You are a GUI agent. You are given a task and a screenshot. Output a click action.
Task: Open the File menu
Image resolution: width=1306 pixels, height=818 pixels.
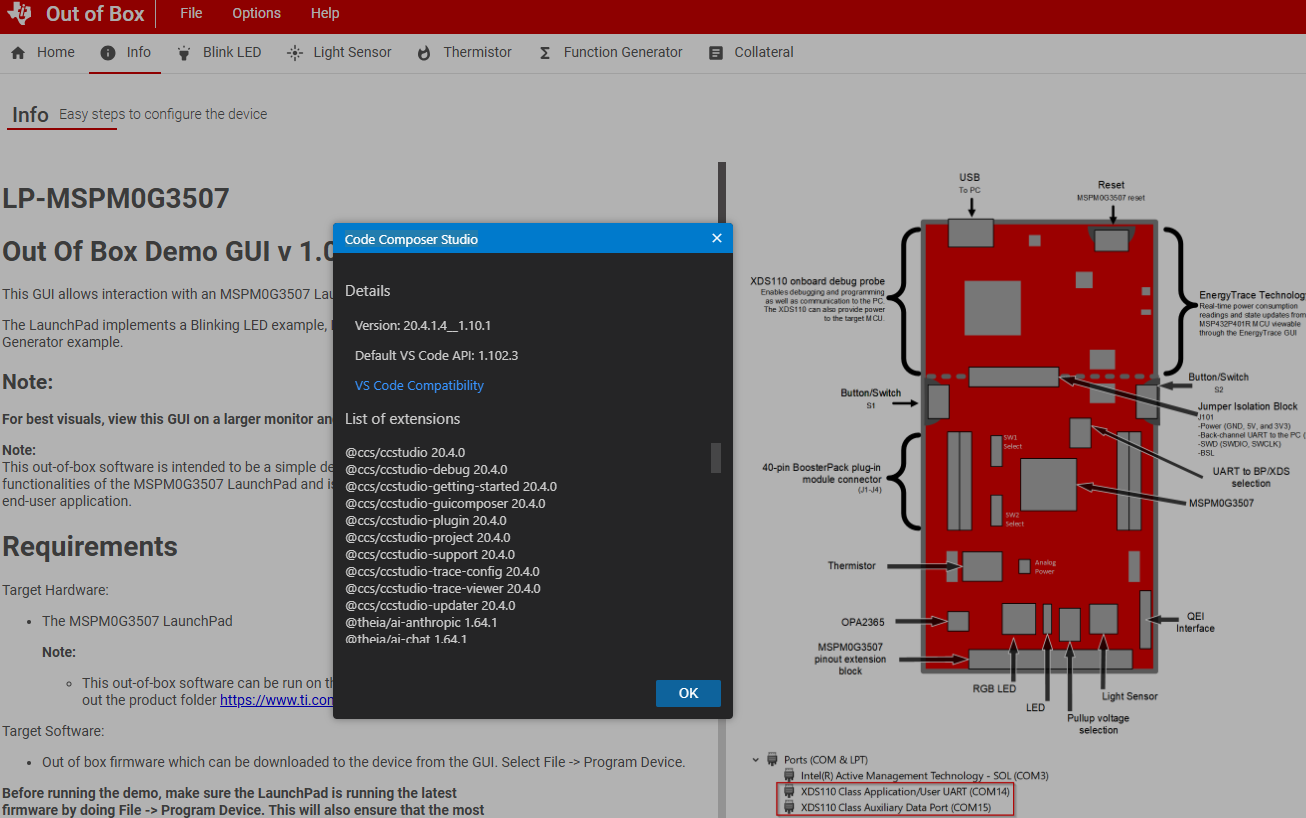(x=191, y=13)
